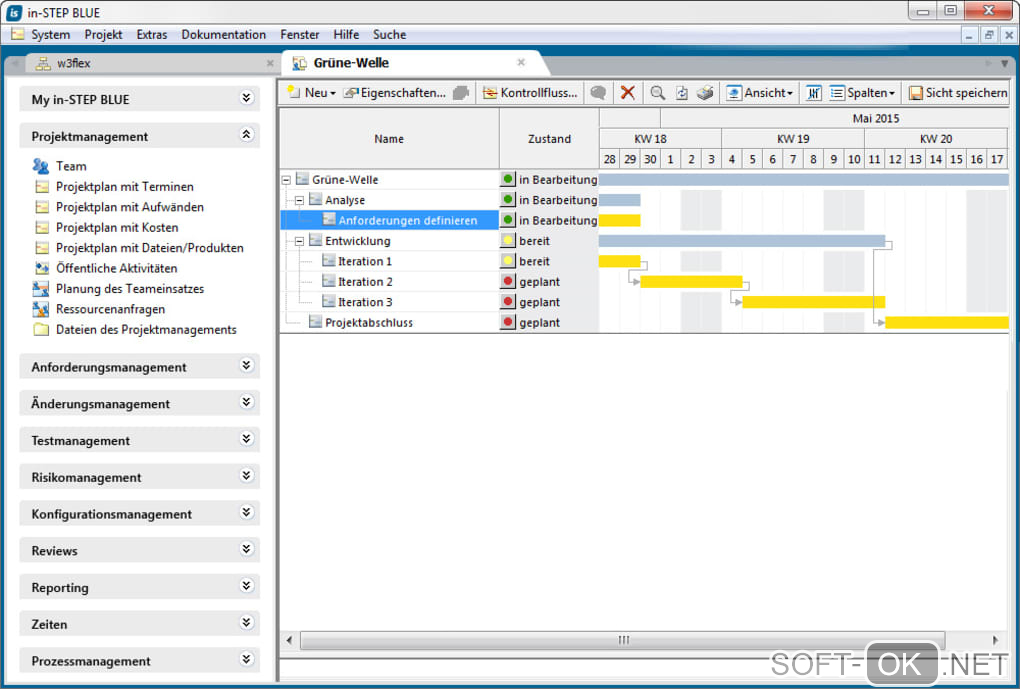Open the Neu dropdown button
This screenshot has width=1020, height=689.
(x=312, y=93)
